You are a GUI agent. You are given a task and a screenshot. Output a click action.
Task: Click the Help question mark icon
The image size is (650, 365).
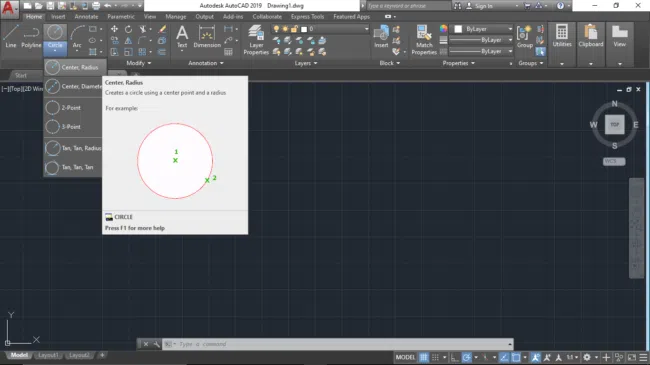(x=560, y=6)
